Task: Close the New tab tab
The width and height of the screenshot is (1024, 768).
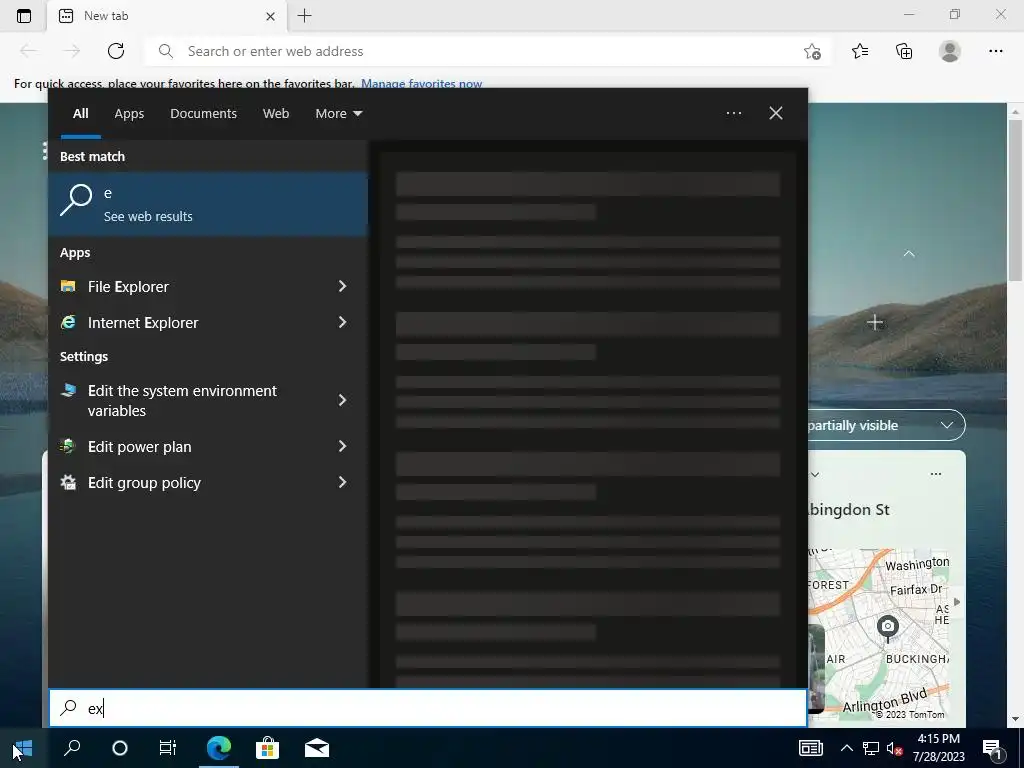Action: tap(270, 16)
